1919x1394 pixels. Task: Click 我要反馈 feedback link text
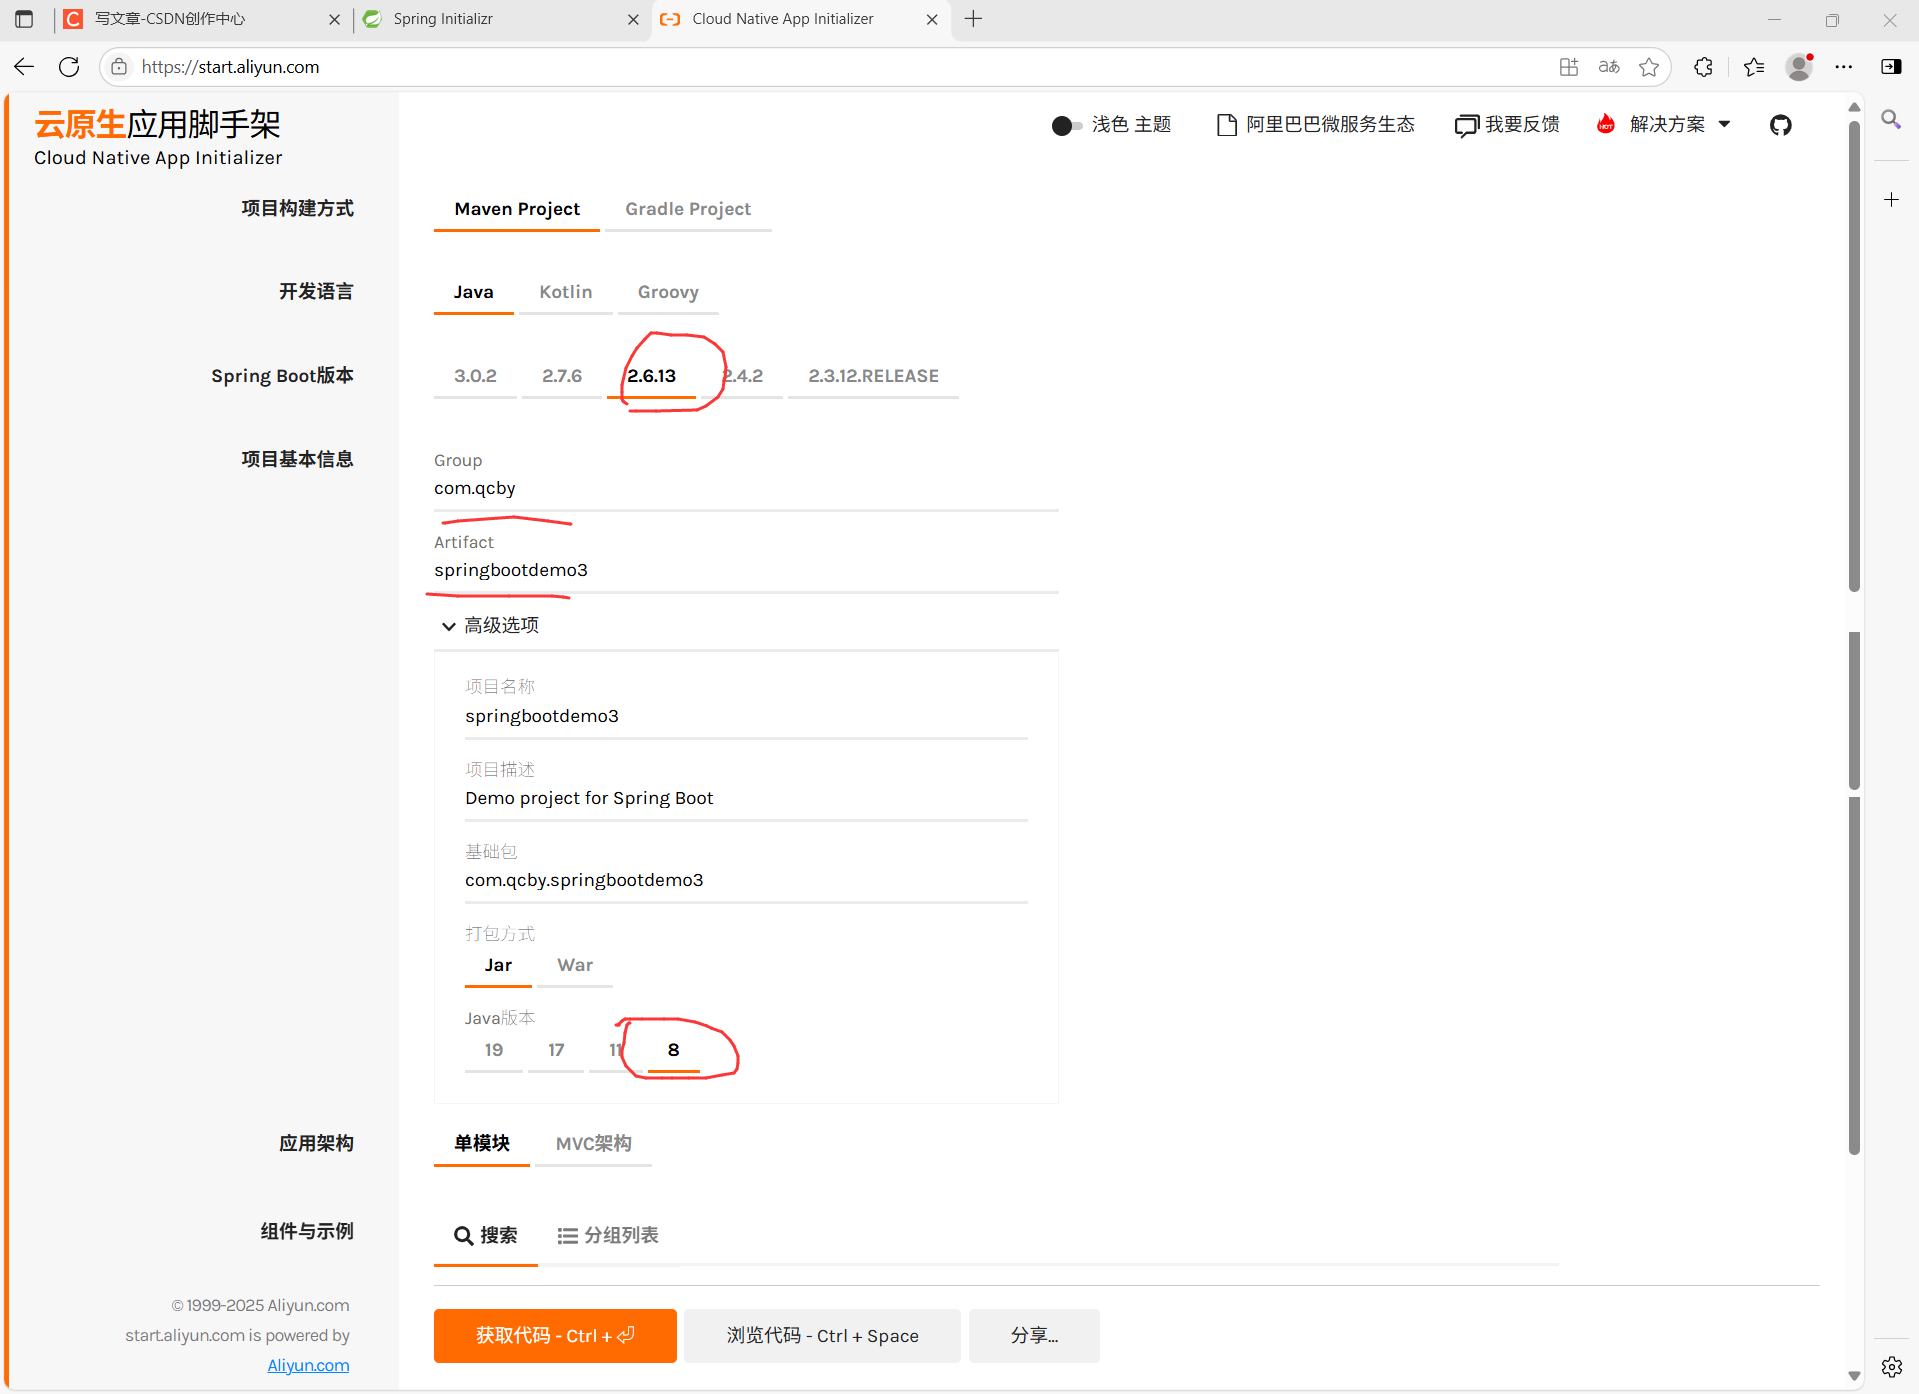click(1522, 124)
